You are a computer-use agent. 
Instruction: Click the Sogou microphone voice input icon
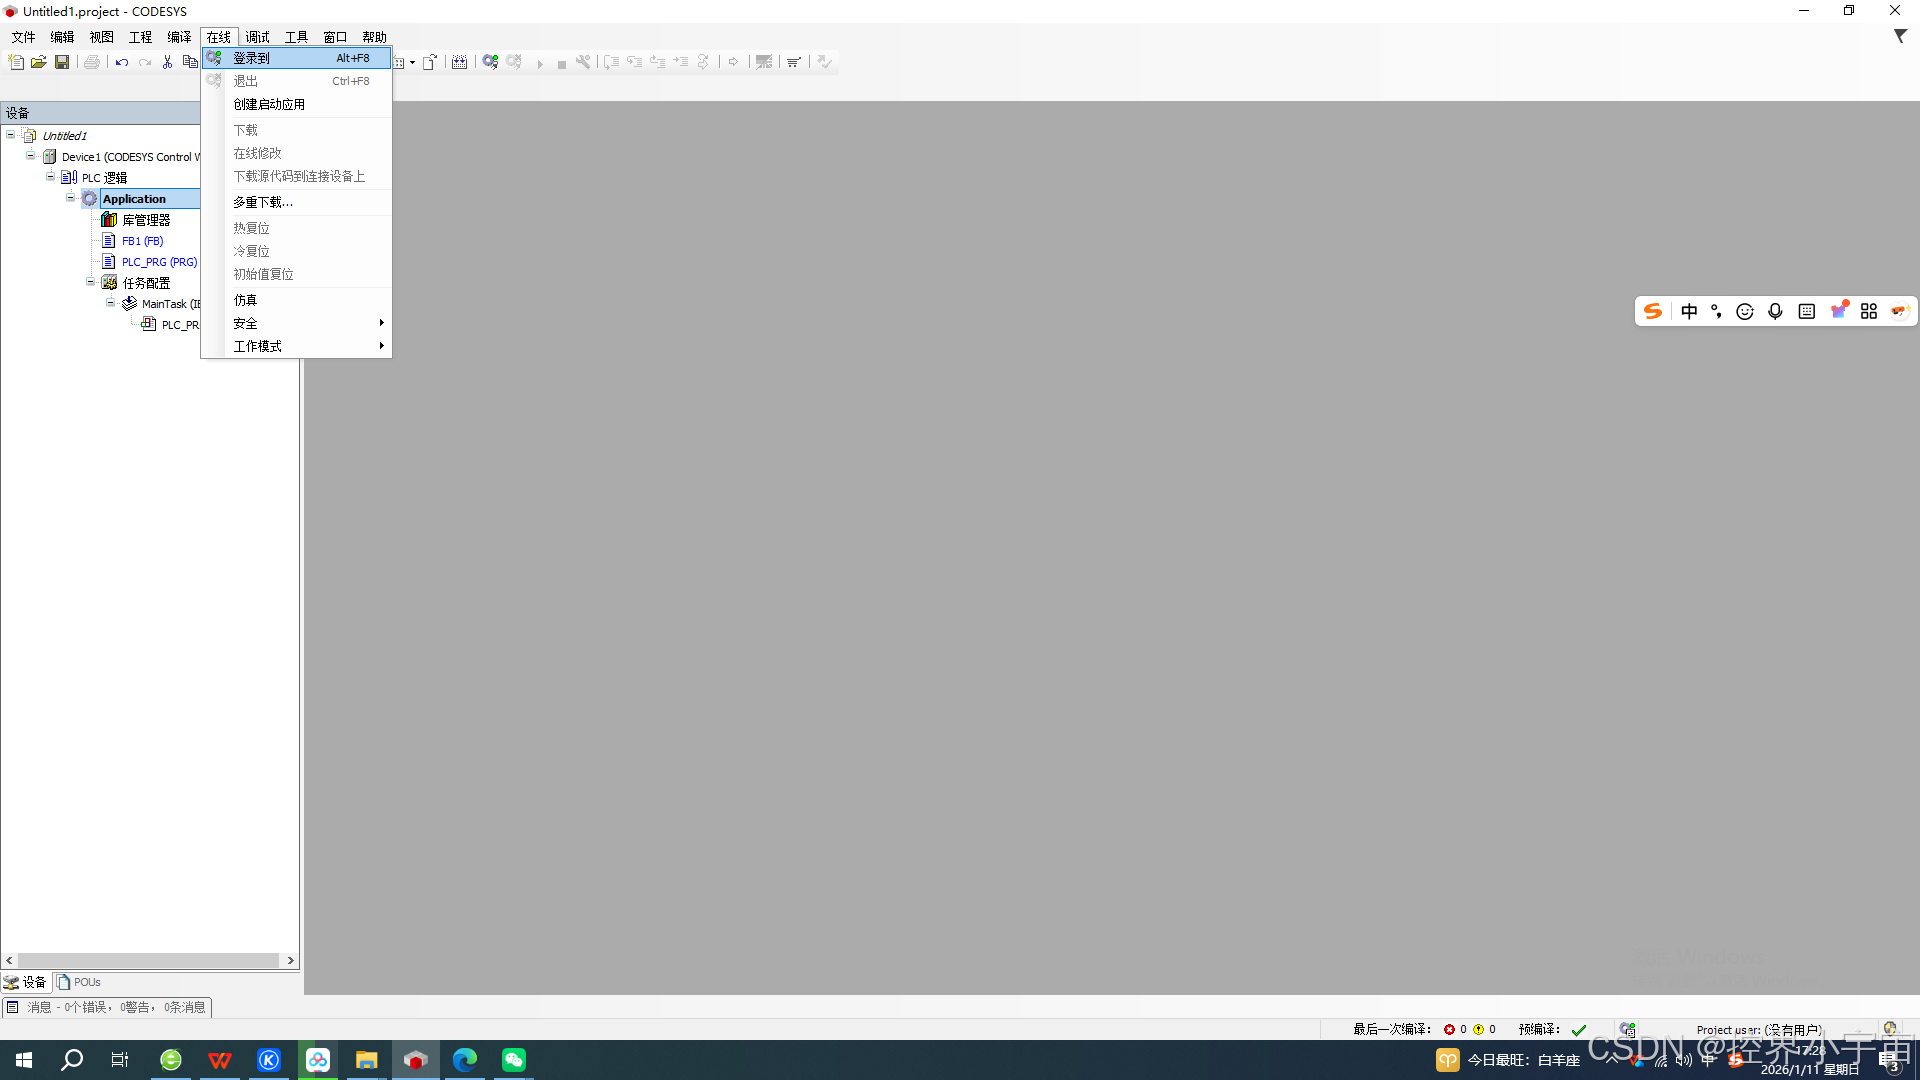coord(1775,312)
